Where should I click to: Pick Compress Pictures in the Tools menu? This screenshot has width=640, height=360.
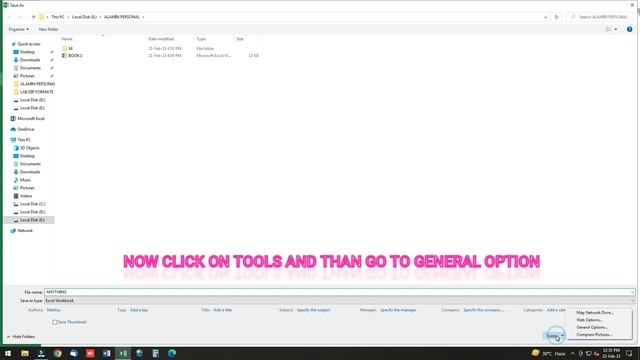point(594,335)
